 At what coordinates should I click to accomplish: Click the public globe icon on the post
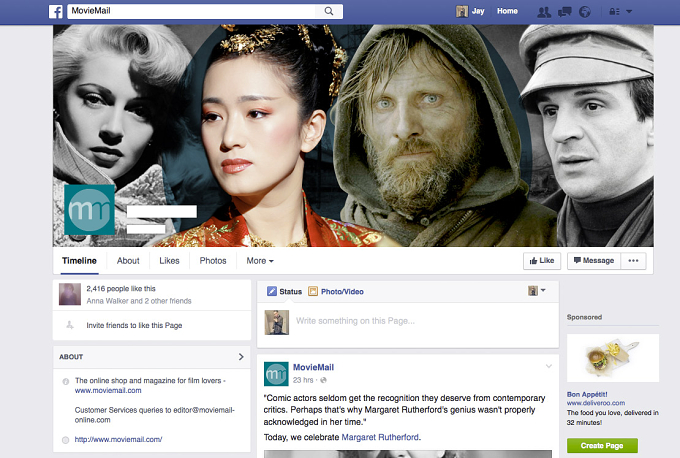[x=323, y=380]
